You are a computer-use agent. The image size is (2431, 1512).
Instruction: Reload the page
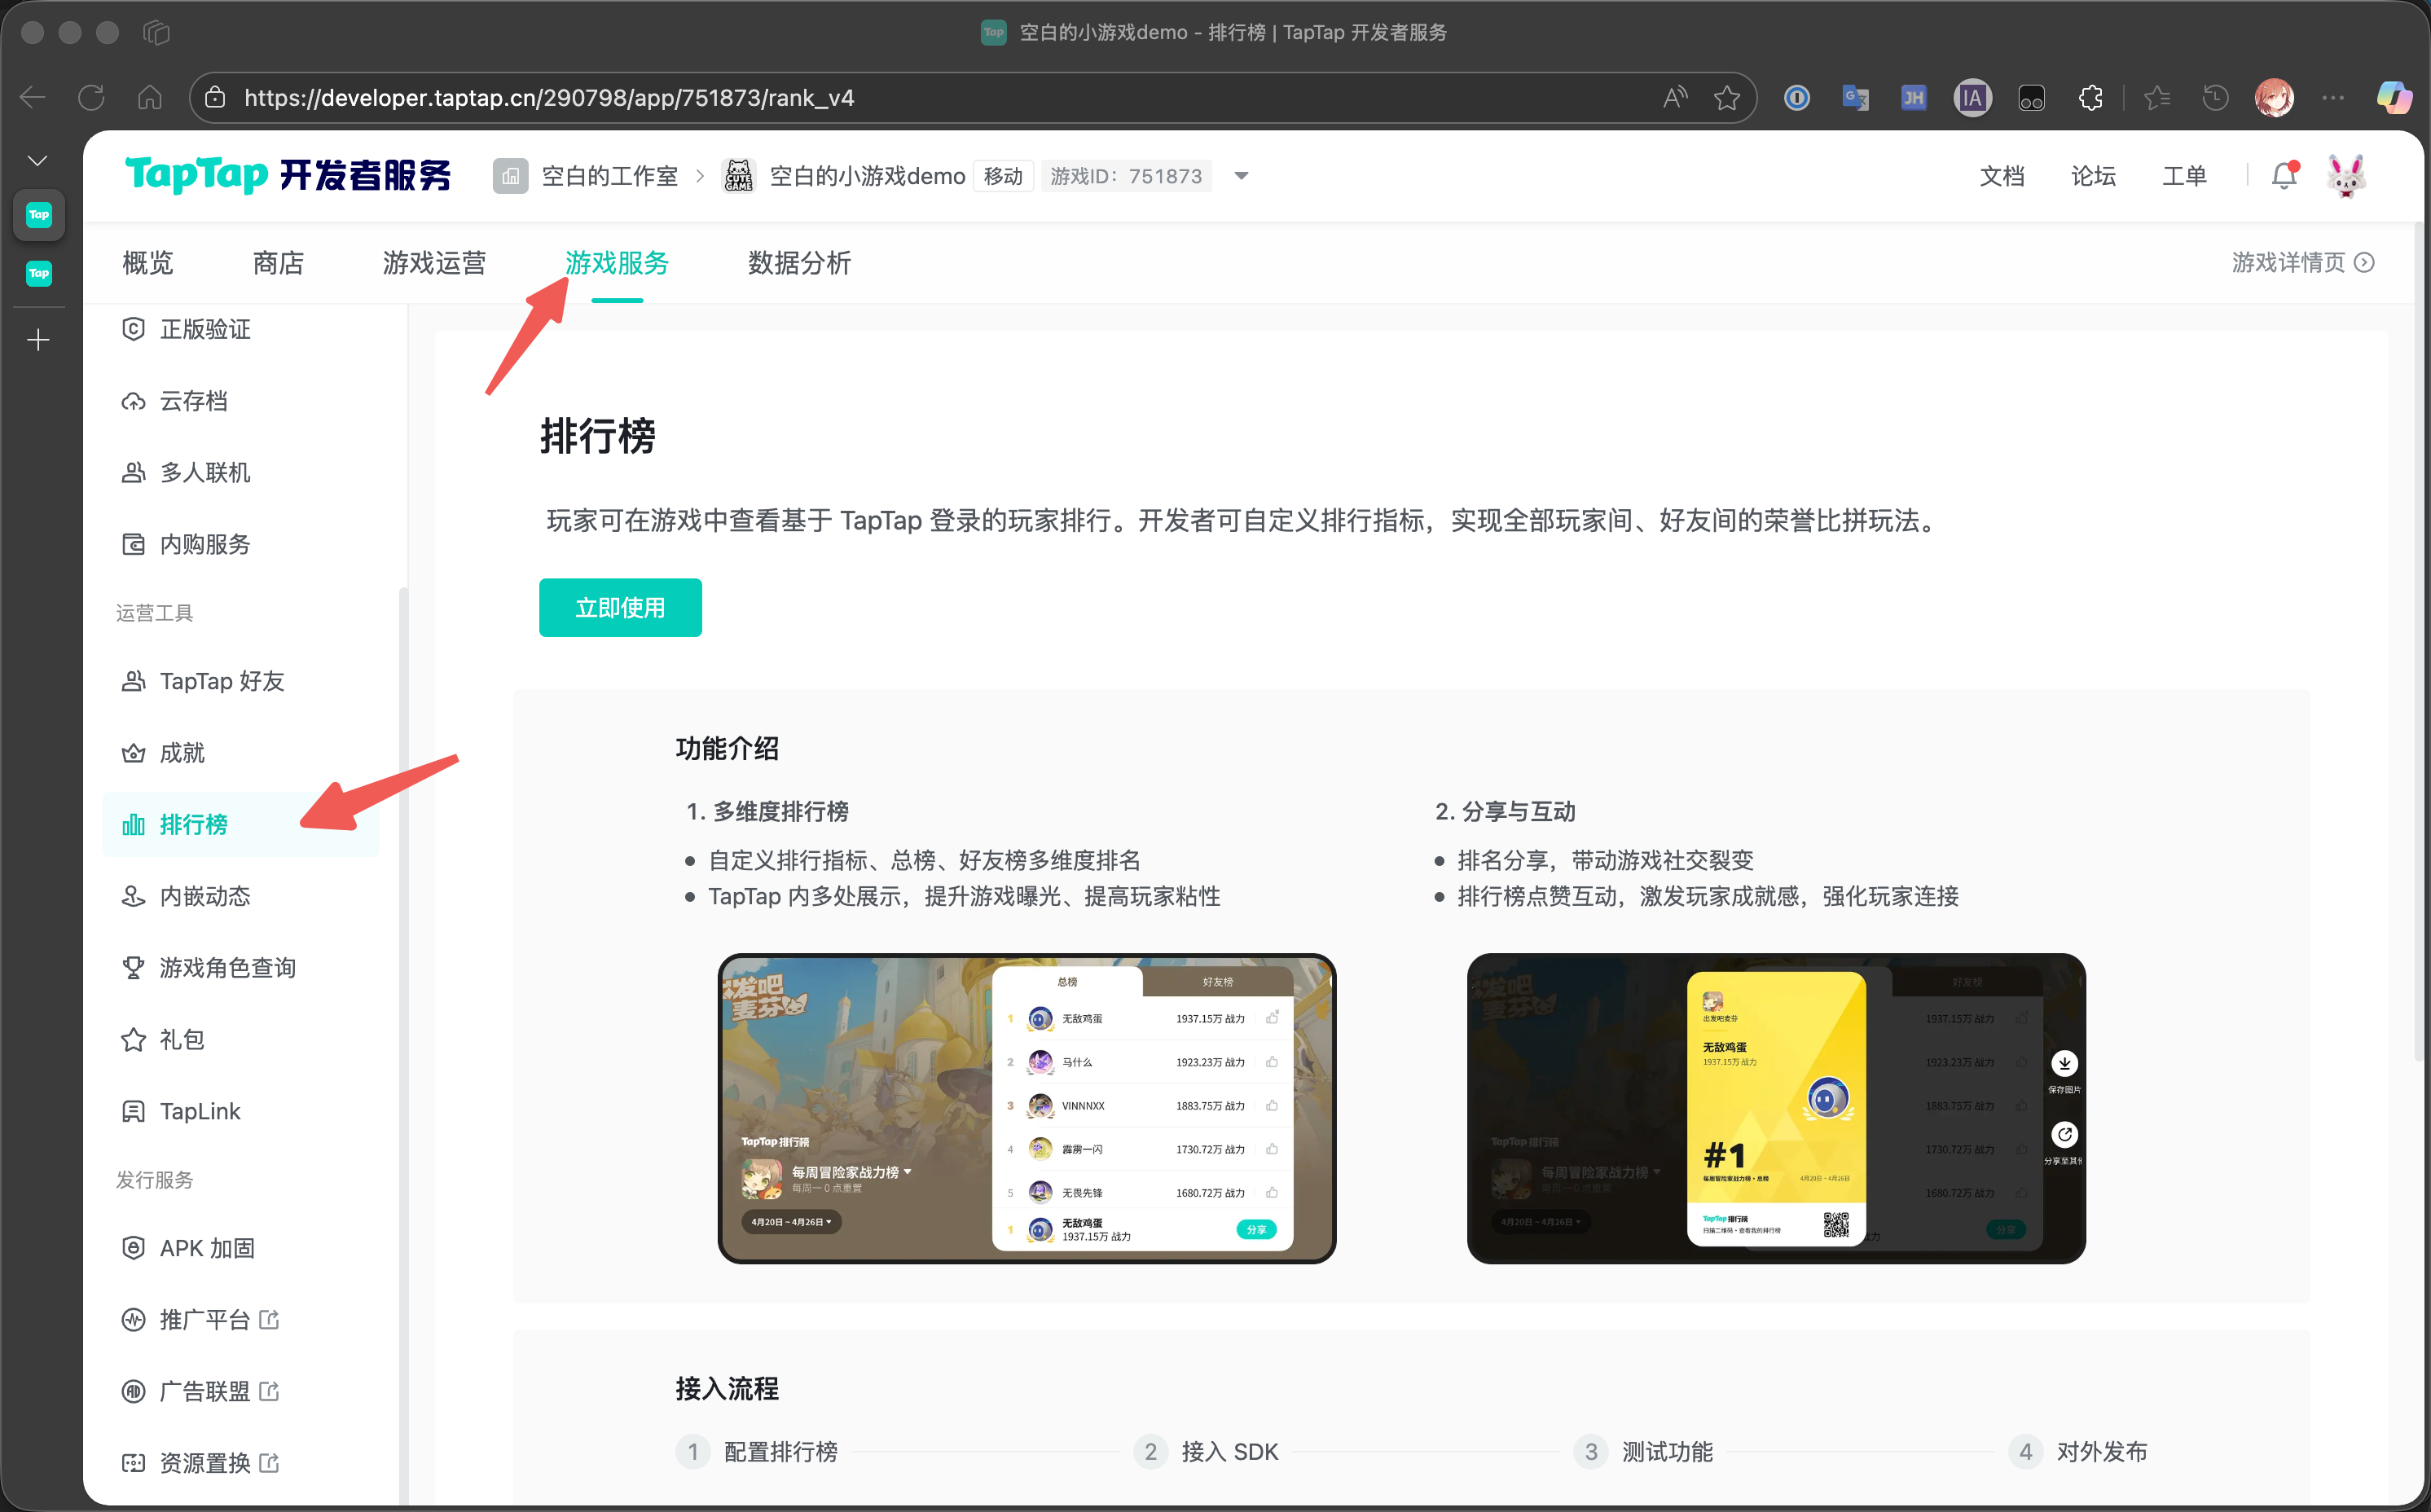tap(91, 98)
